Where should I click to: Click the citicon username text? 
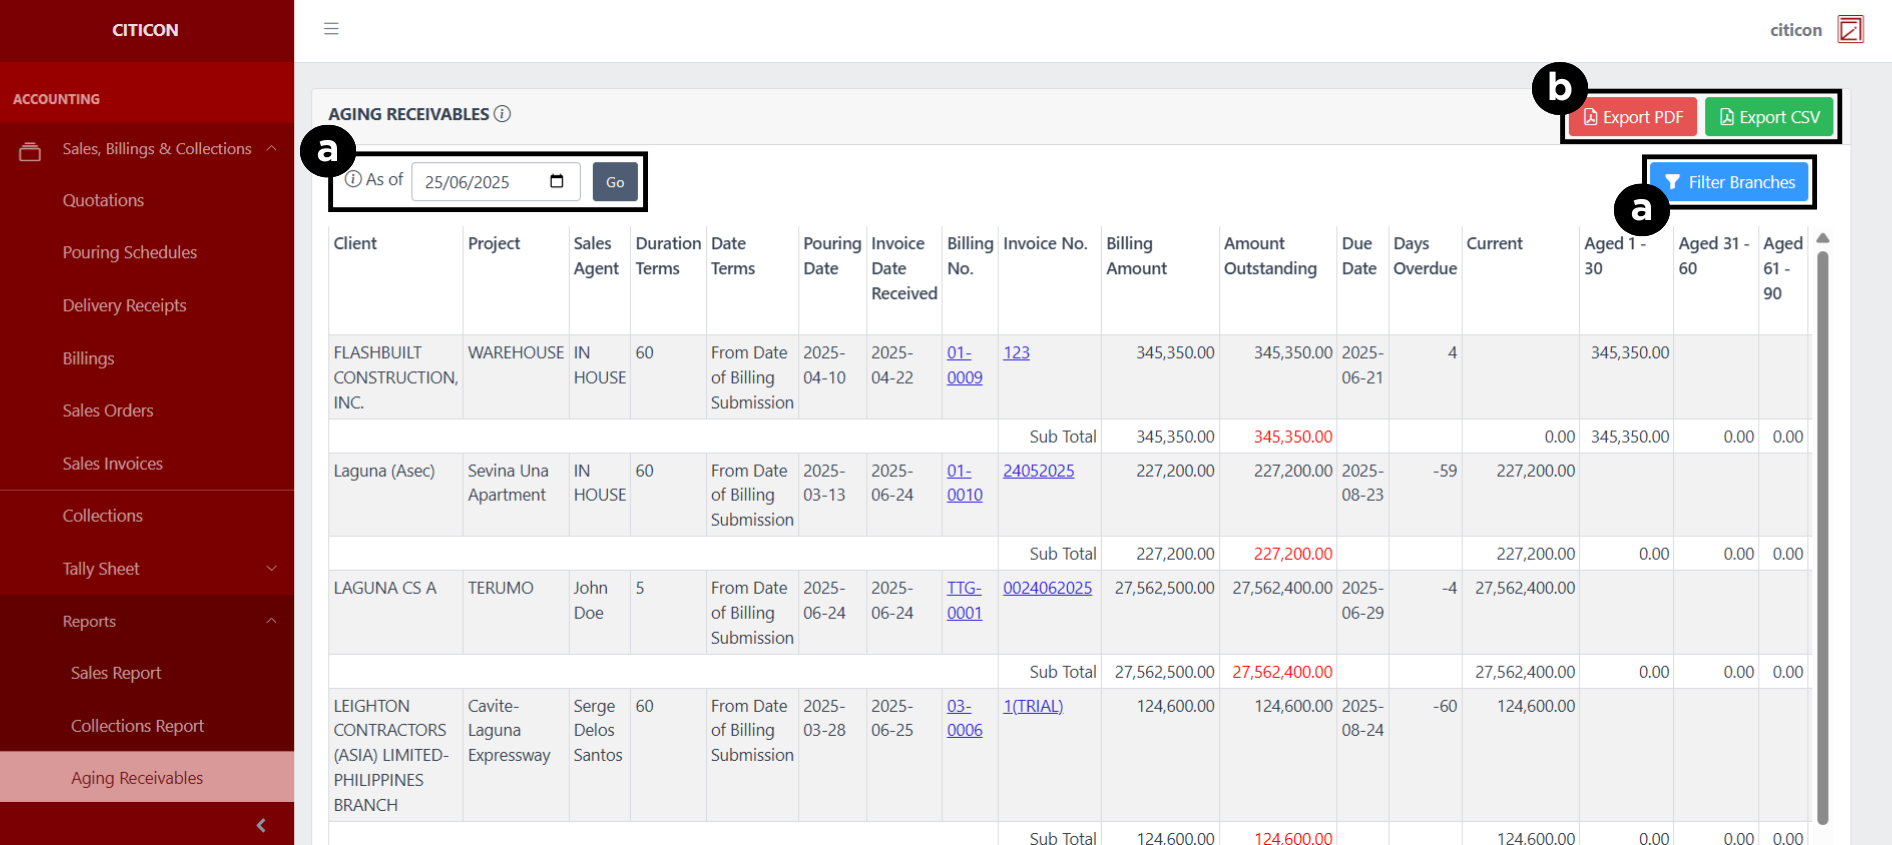(x=1796, y=30)
